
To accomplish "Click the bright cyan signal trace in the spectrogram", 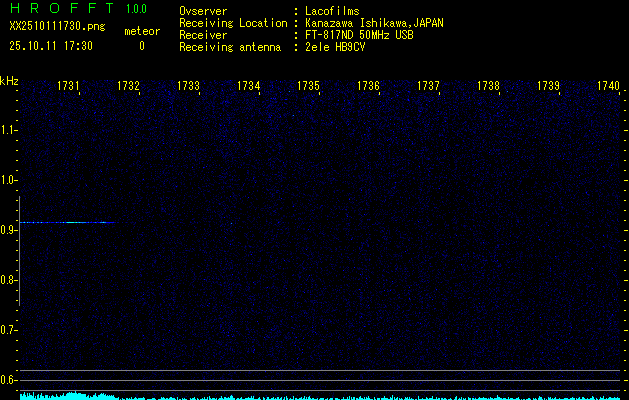I will pos(65,222).
